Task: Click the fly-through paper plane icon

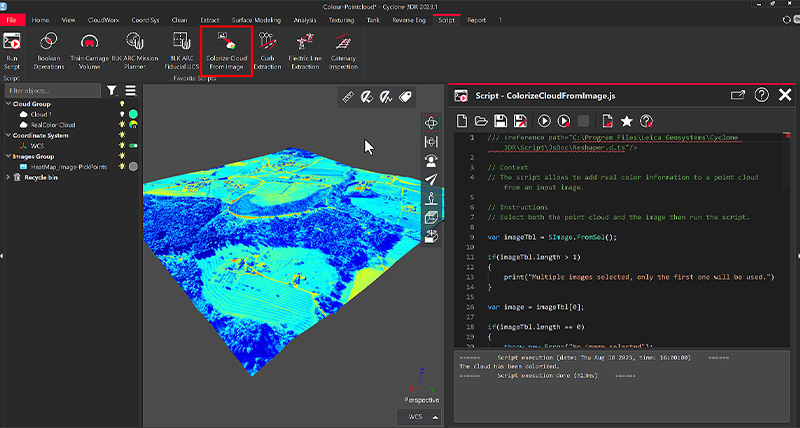Action: 431,179
